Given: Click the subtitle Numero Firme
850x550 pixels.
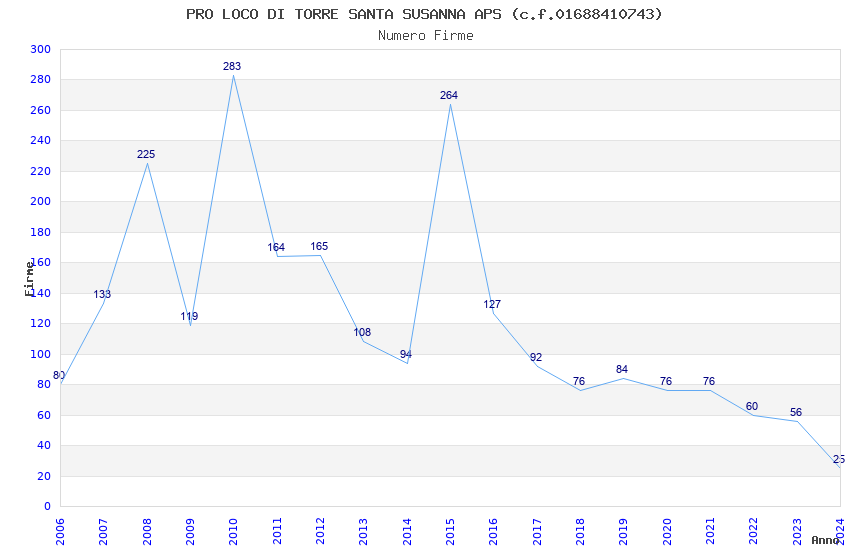Looking at the screenshot, I should (426, 36).
